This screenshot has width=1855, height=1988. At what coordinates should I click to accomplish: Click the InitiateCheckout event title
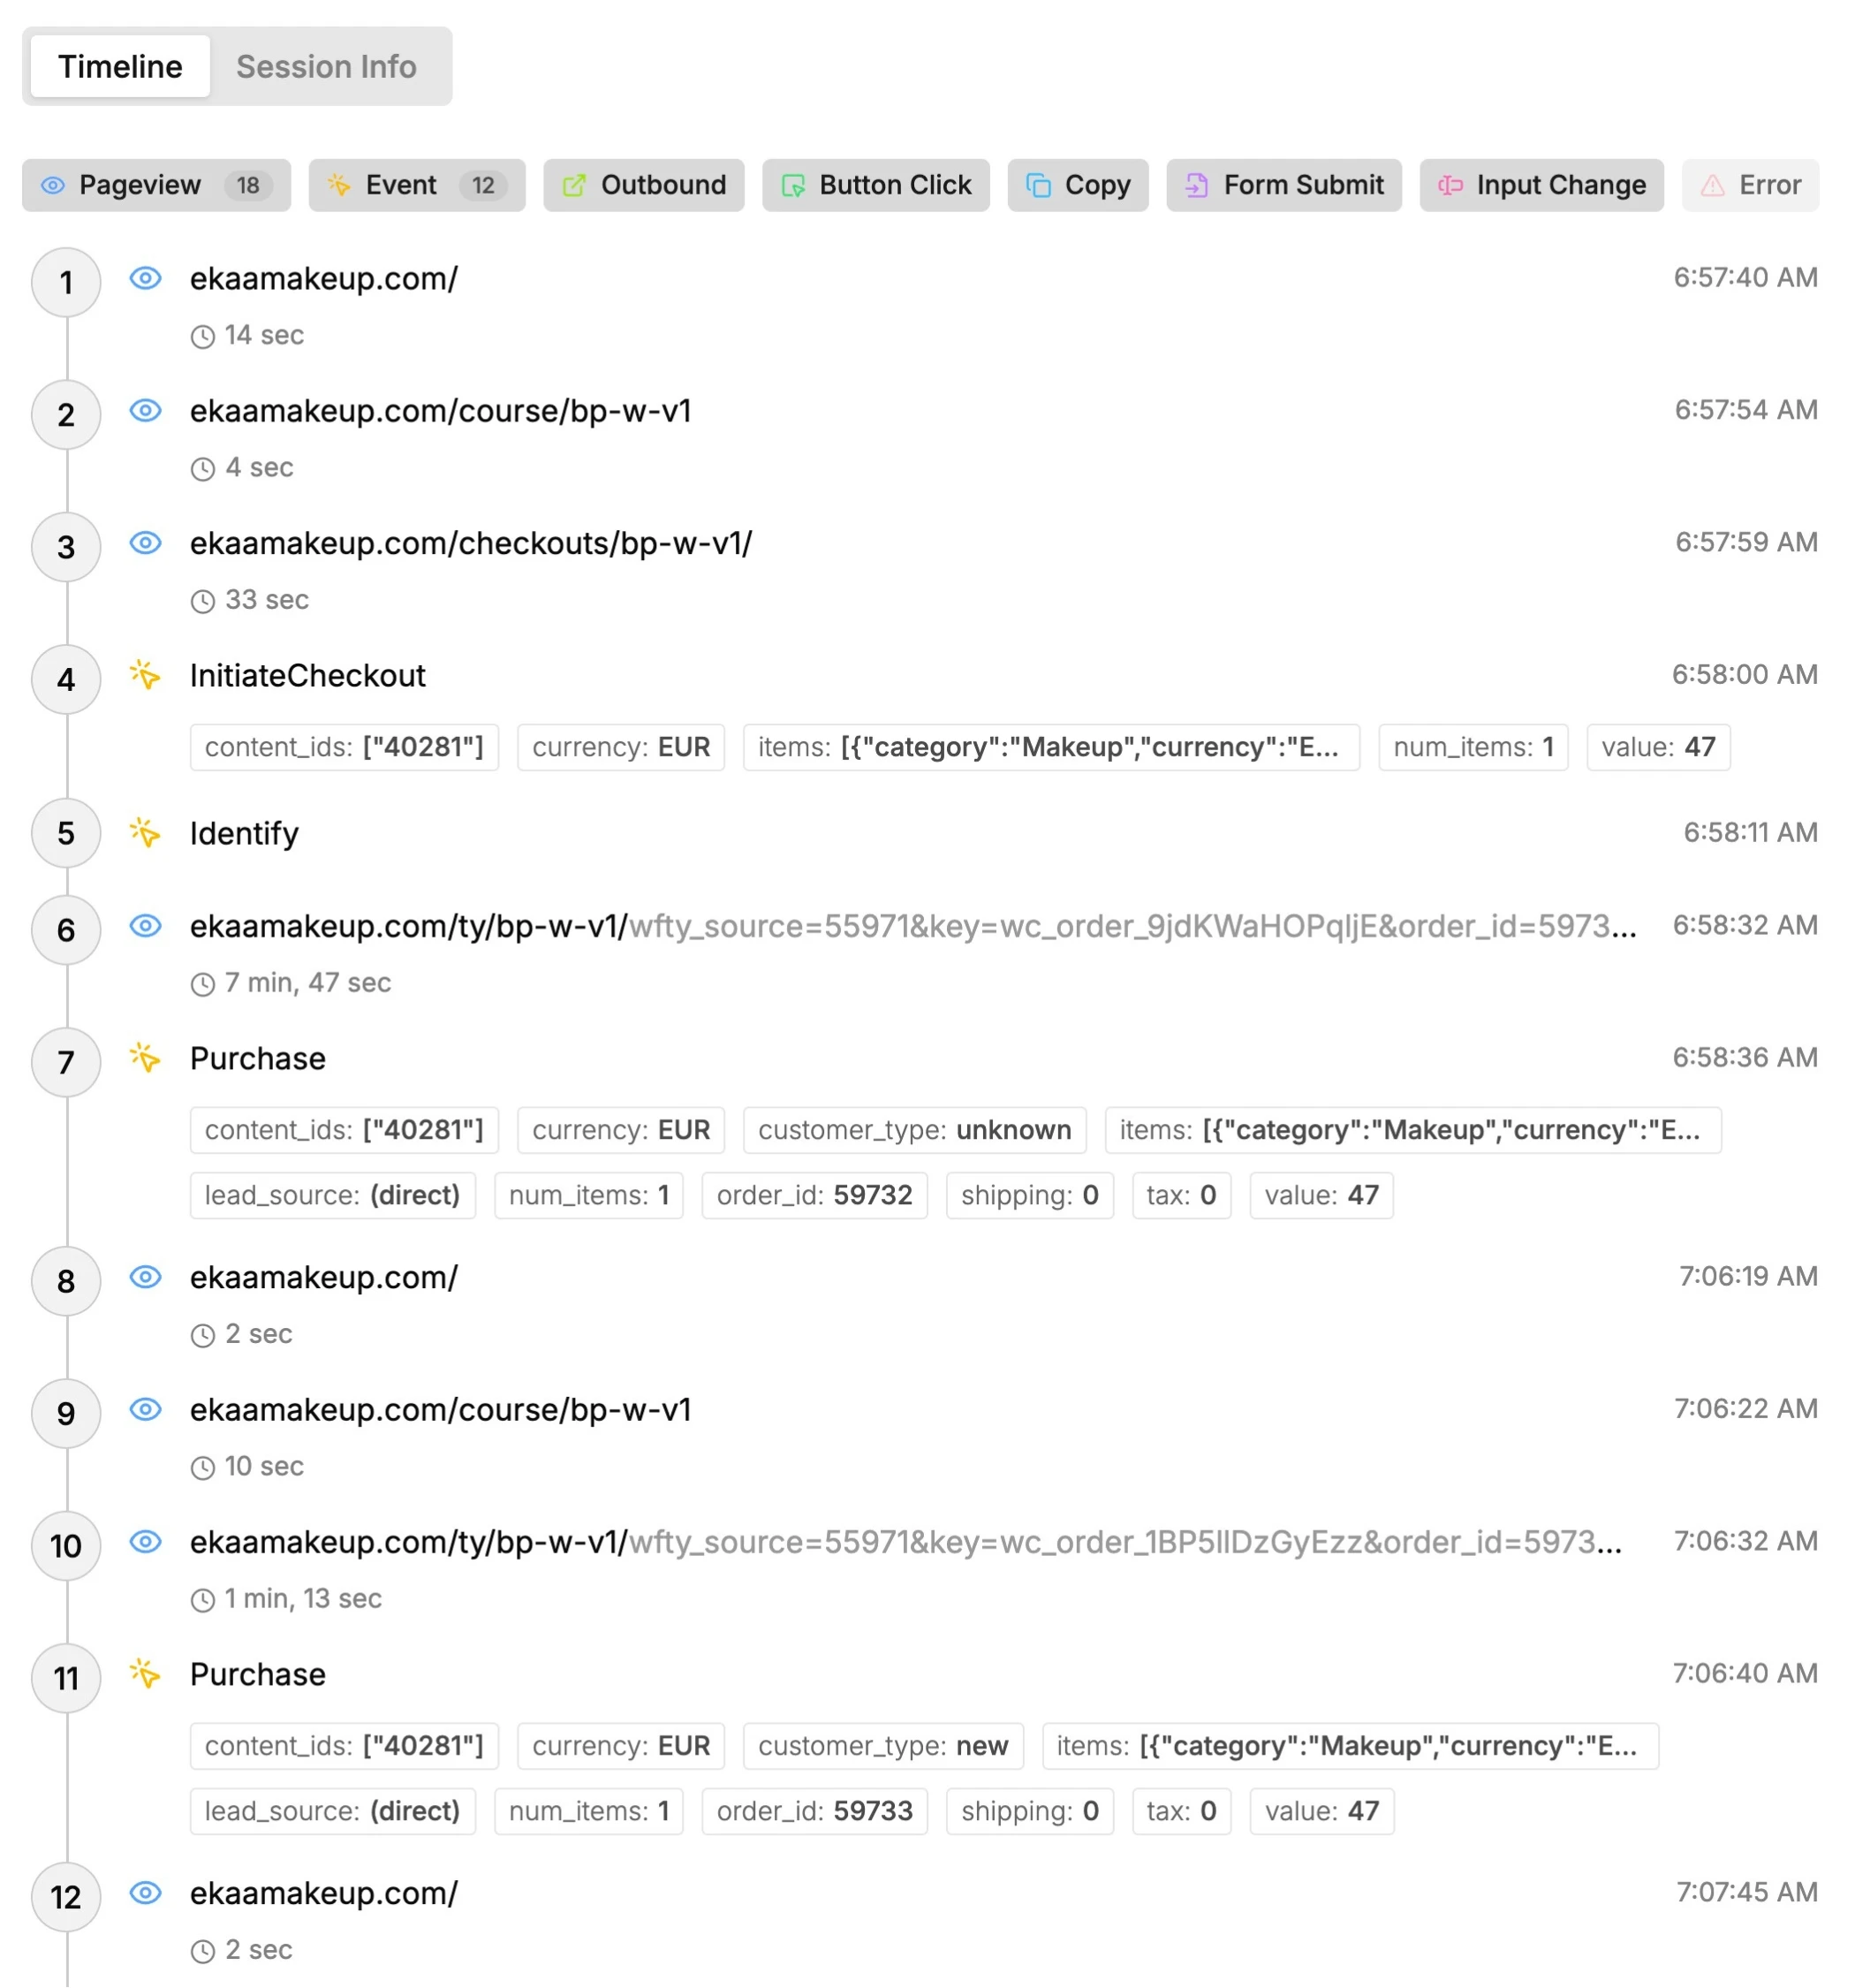[x=308, y=676]
